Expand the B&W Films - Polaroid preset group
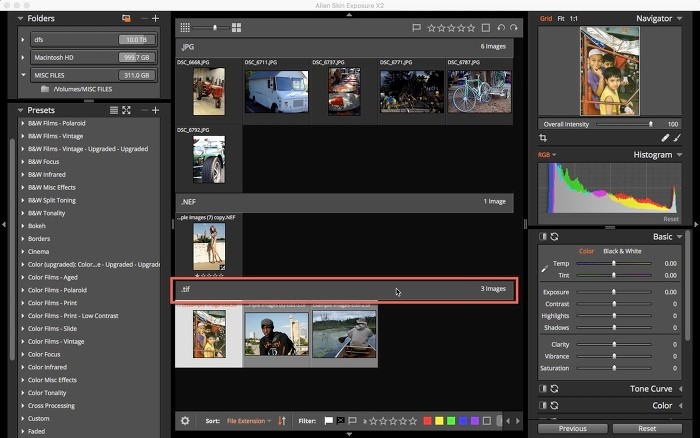The image size is (700, 438). coord(22,123)
